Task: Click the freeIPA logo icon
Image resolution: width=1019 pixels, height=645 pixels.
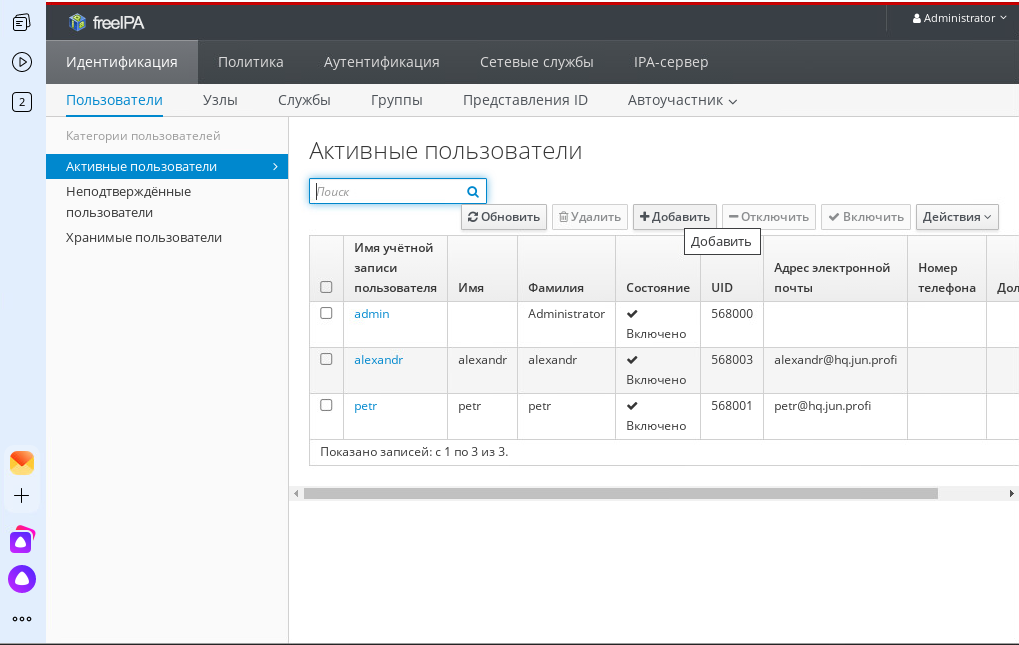Action: 77,21
